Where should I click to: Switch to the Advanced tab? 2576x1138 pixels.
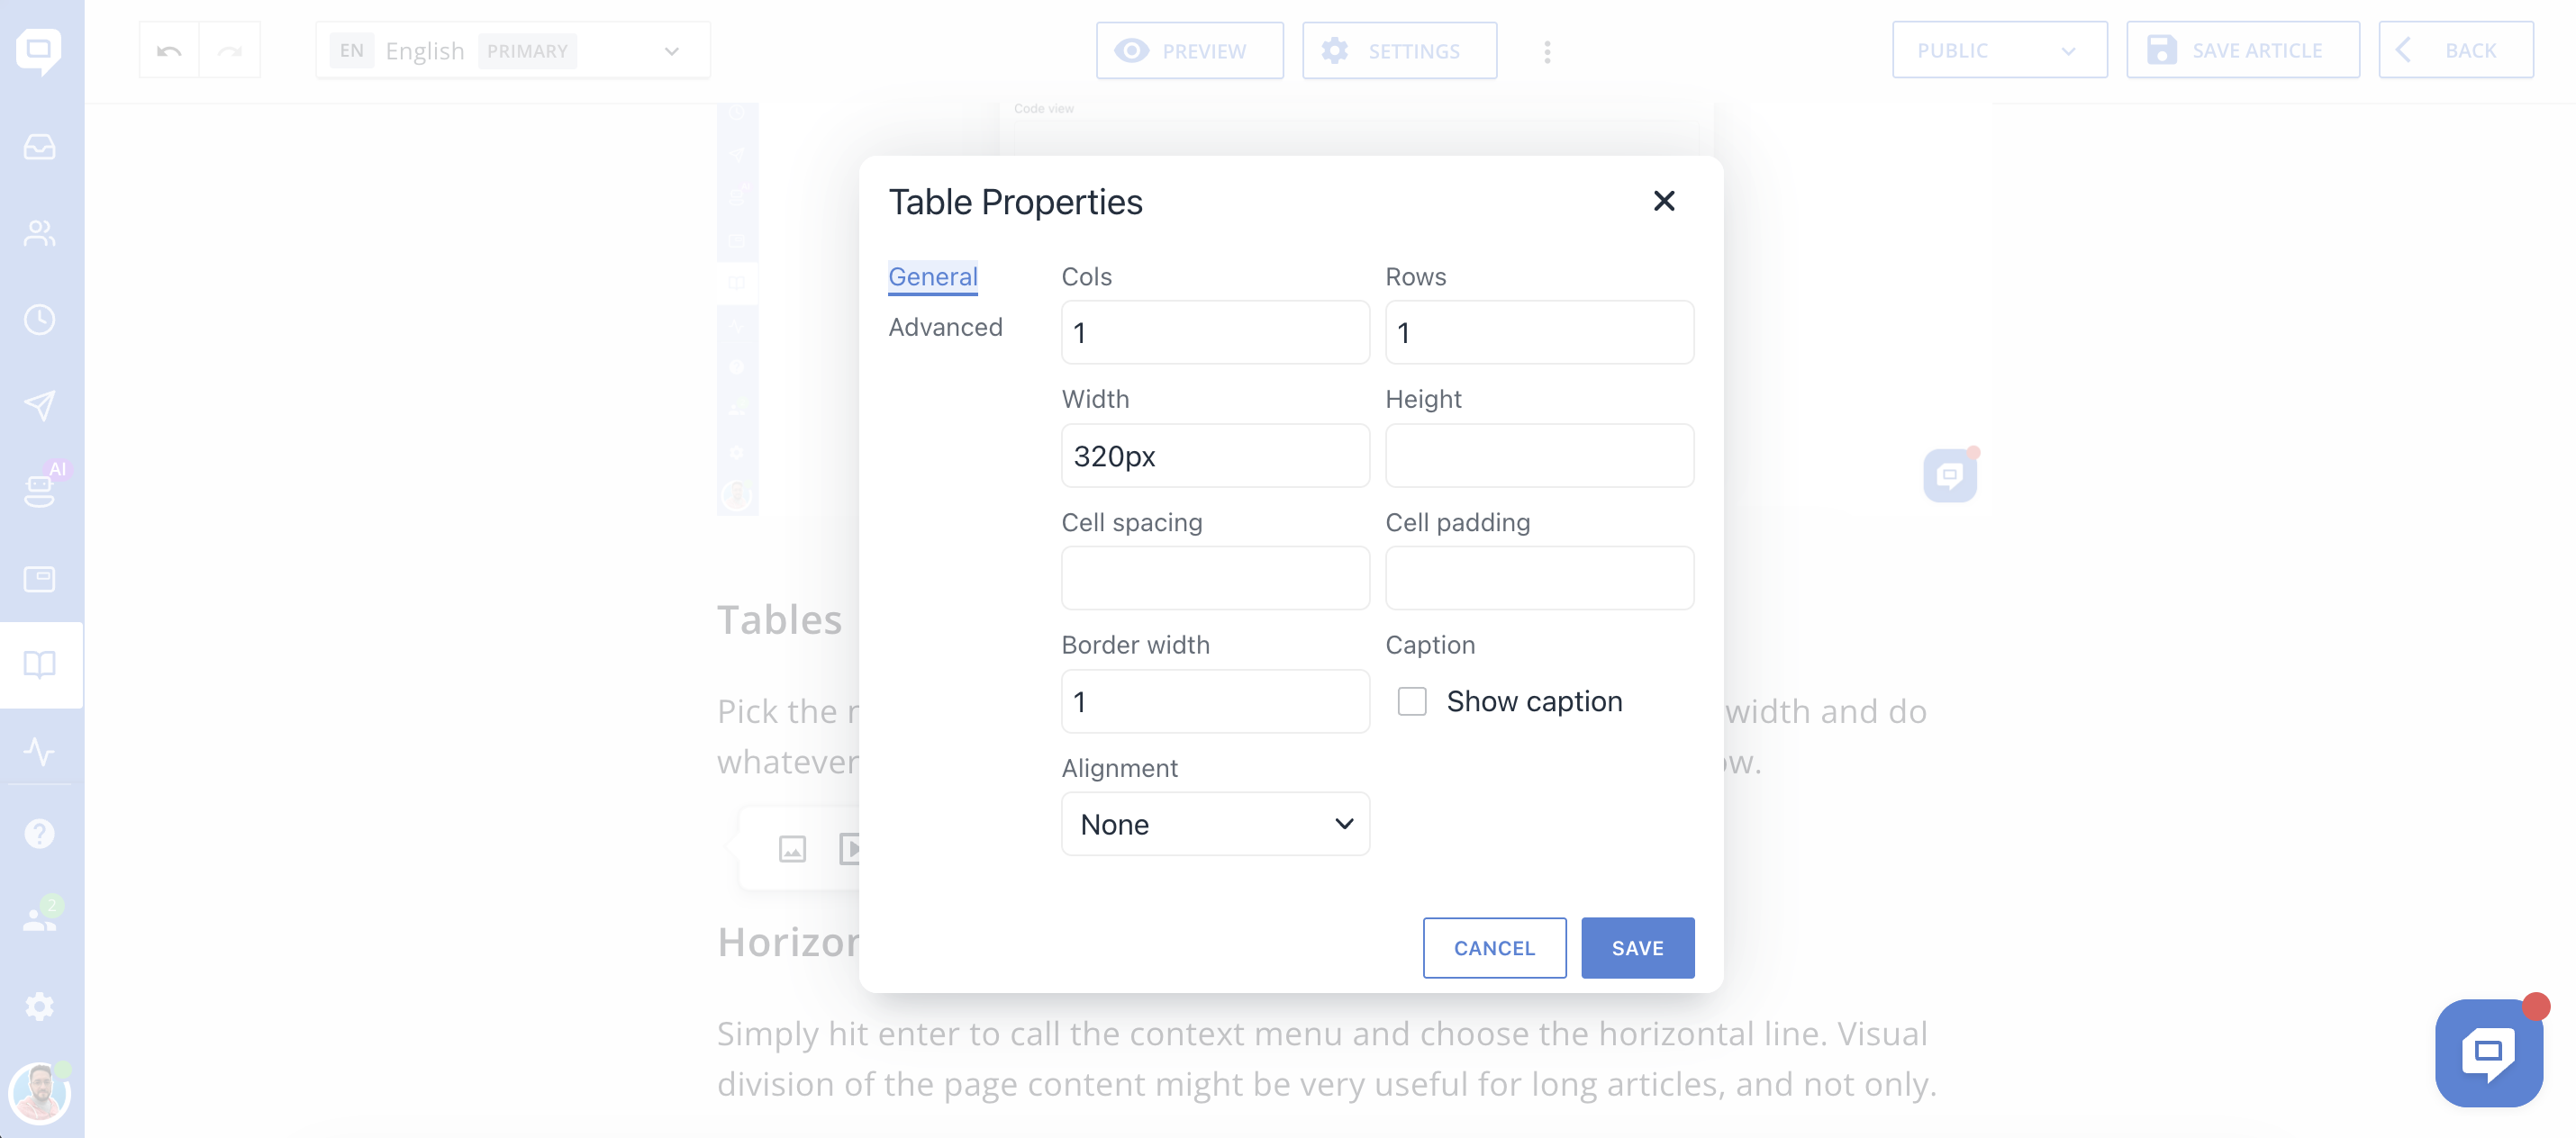pyautogui.click(x=945, y=328)
